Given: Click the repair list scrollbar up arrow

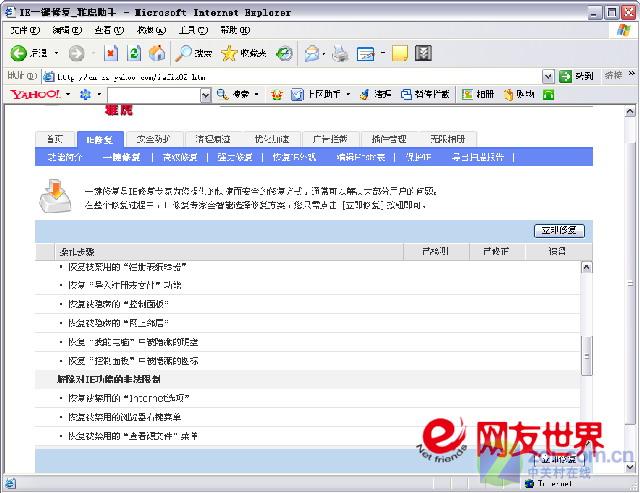Looking at the screenshot, I should tap(586, 267).
